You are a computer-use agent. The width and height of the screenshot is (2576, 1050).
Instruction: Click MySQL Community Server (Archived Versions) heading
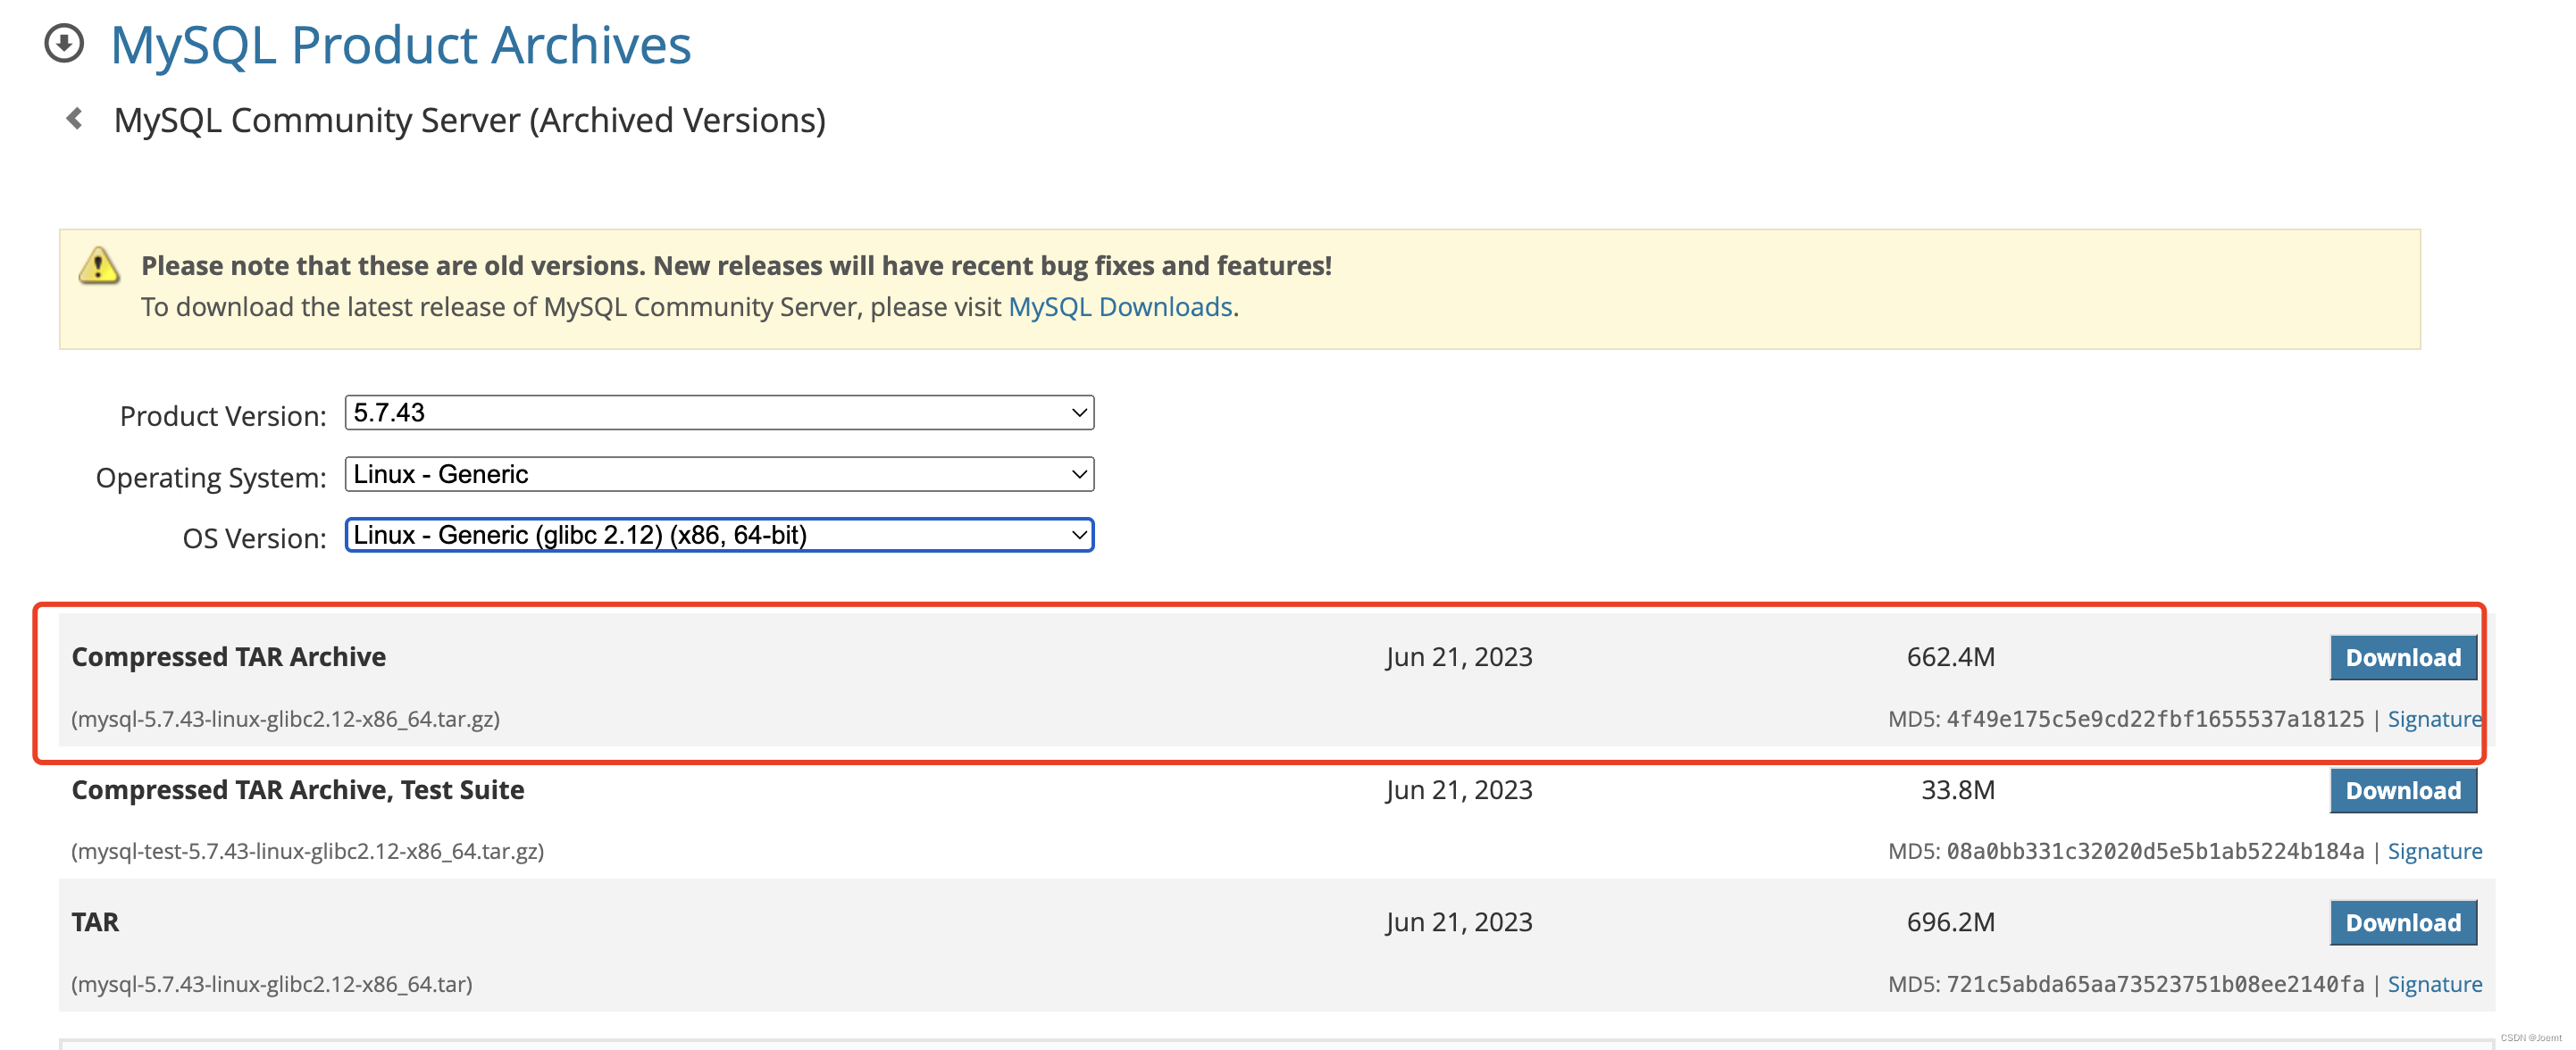(x=469, y=120)
